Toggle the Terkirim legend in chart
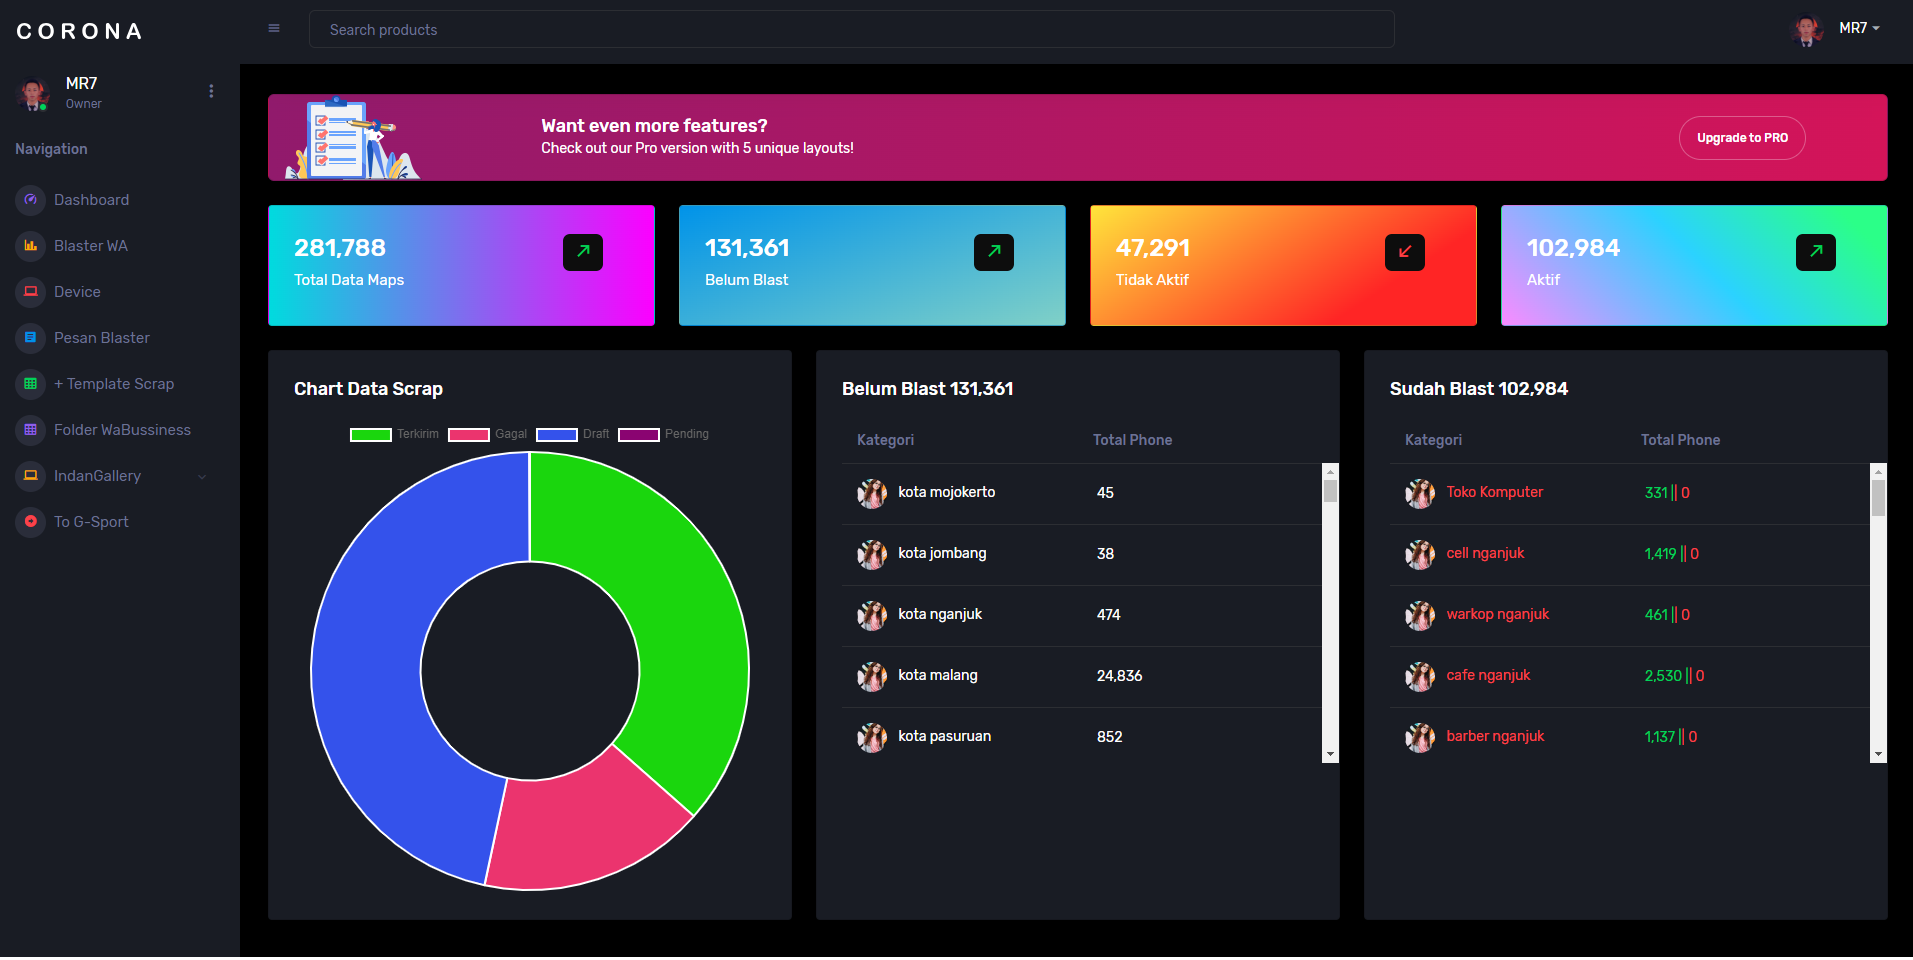Screen dimensions: 1913x960 394,434
